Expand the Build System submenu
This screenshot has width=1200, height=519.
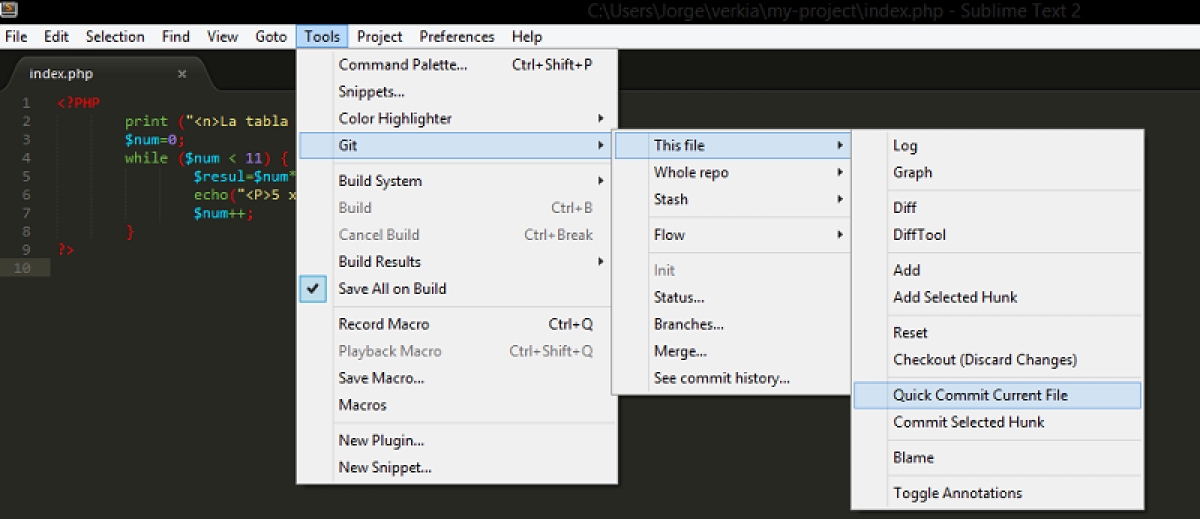pos(458,181)
